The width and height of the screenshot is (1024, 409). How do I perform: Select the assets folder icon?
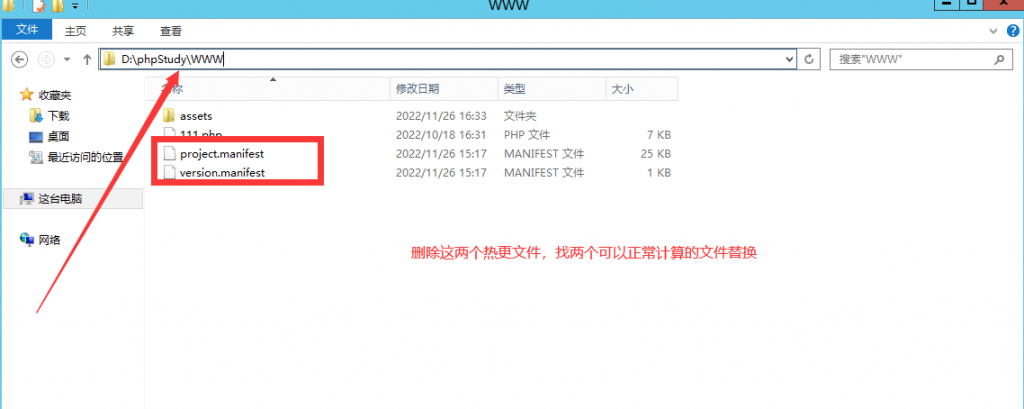(169, 116)
